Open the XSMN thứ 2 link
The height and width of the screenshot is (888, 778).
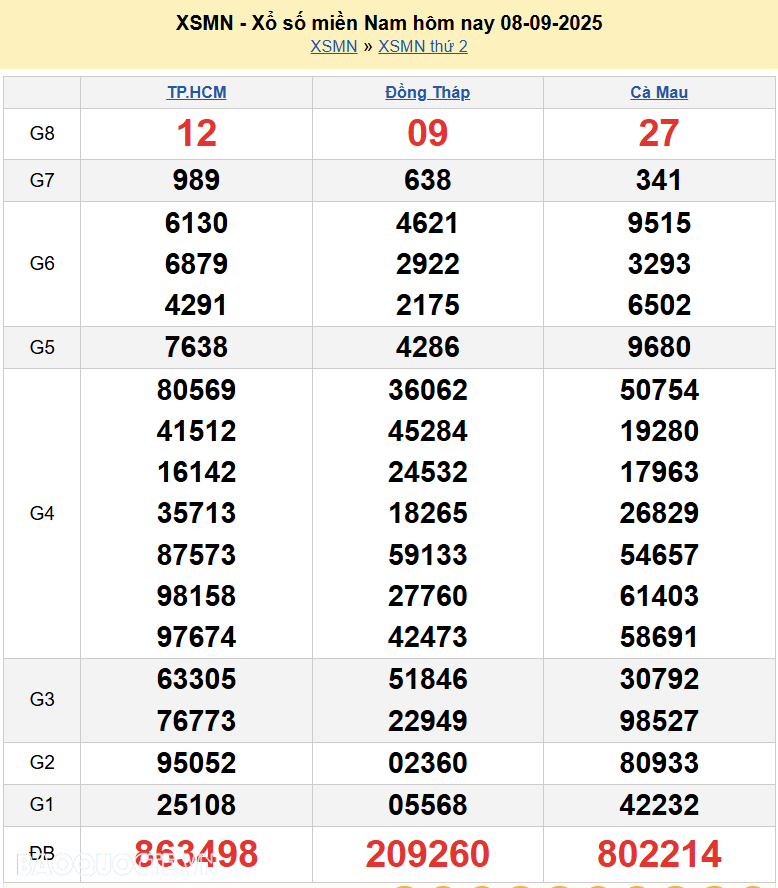(x=422, y=46)
